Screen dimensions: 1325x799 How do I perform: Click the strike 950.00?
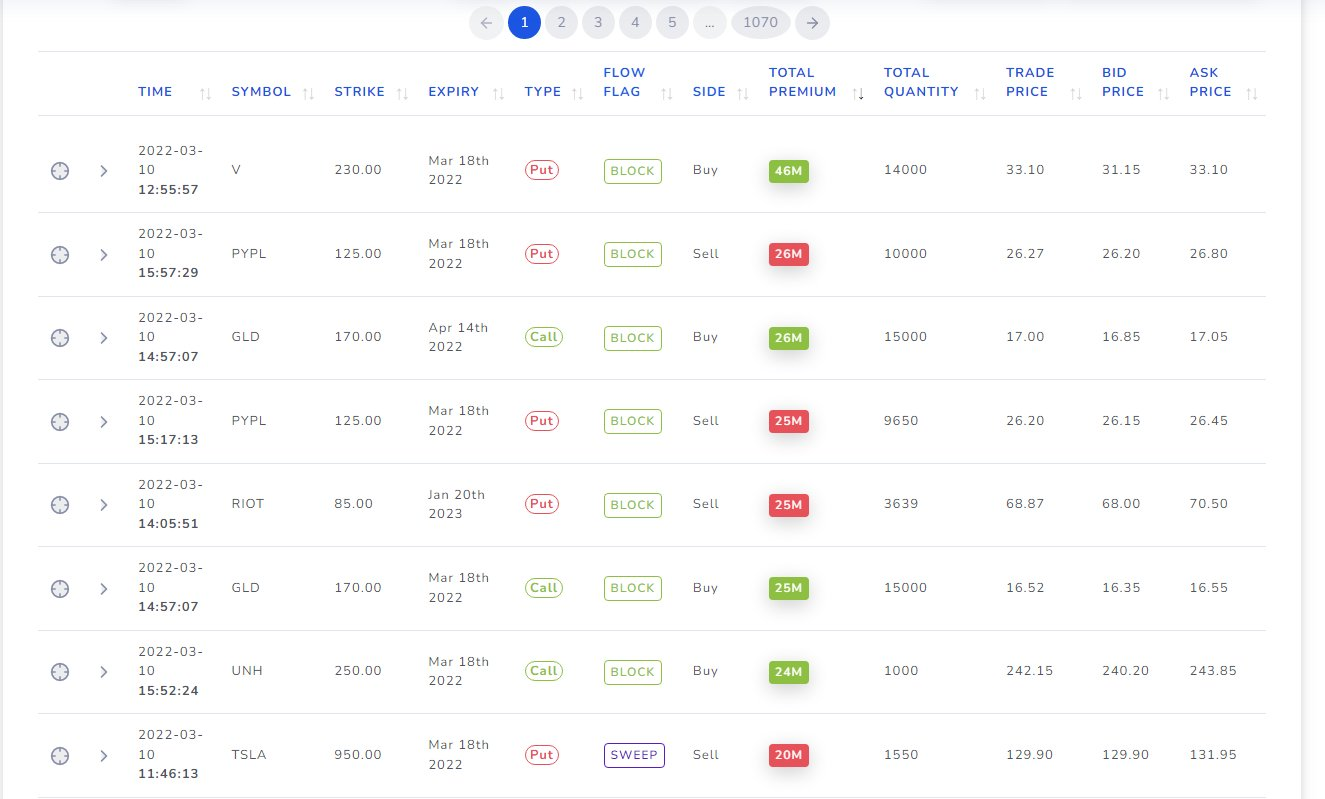[358, 755]
